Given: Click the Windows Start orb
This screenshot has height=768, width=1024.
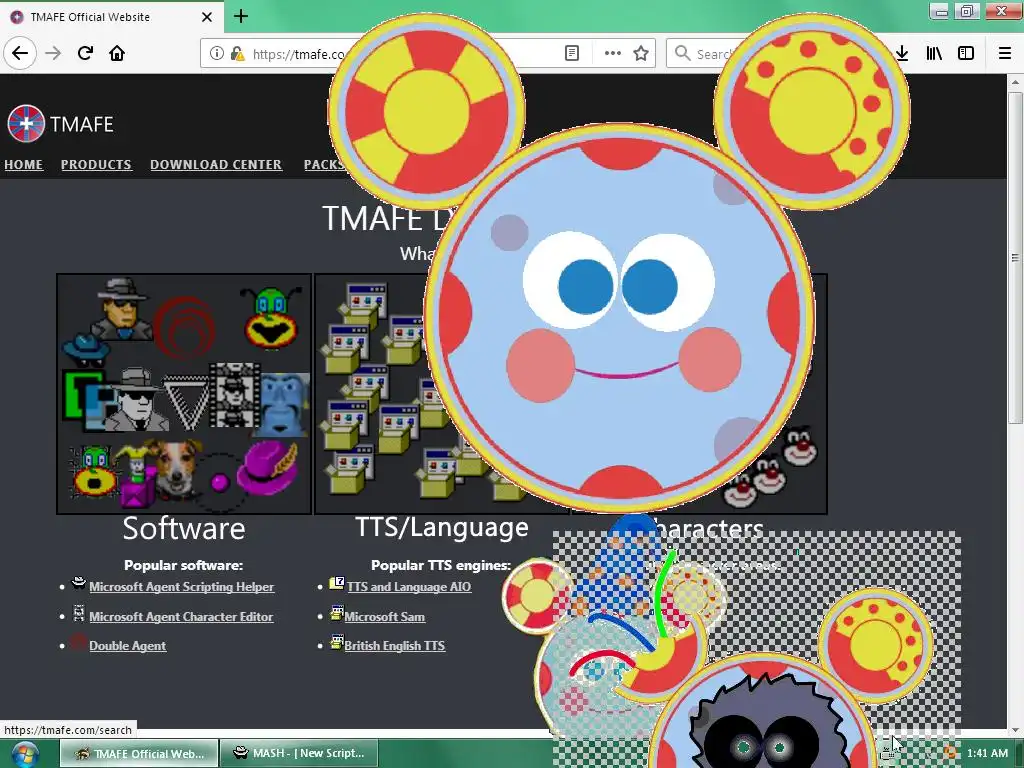Looking at the screenshot, I should [x=24, y=754].
